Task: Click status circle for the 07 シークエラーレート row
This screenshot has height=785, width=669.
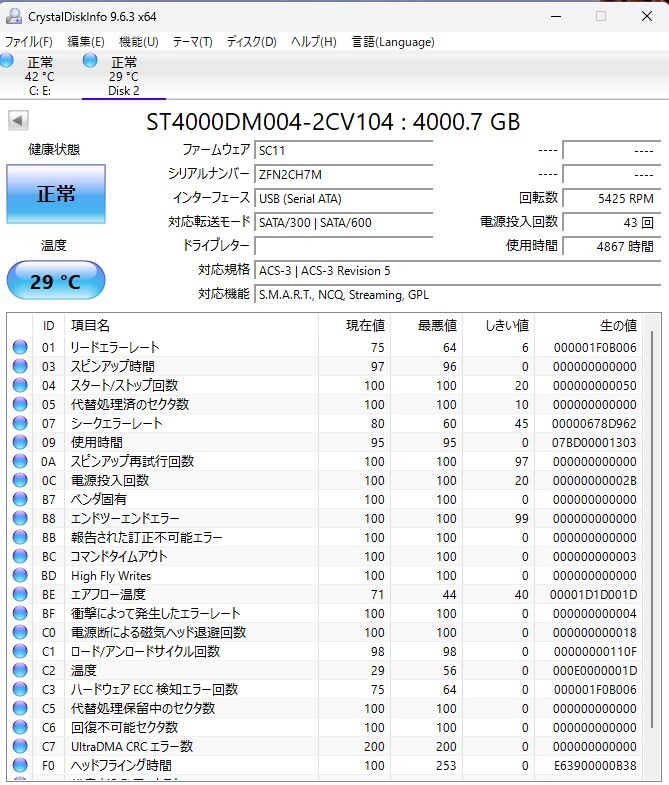Action: 20,423
